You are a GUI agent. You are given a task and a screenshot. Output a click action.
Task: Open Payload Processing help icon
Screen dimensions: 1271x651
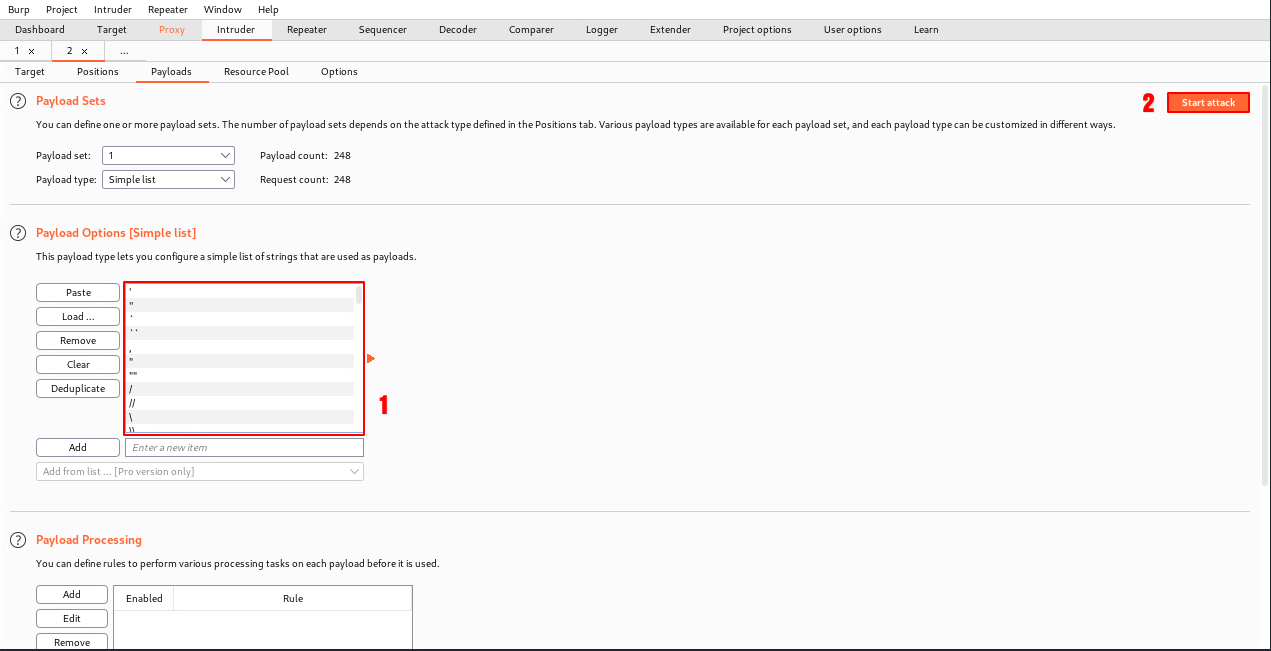[17, 540]
